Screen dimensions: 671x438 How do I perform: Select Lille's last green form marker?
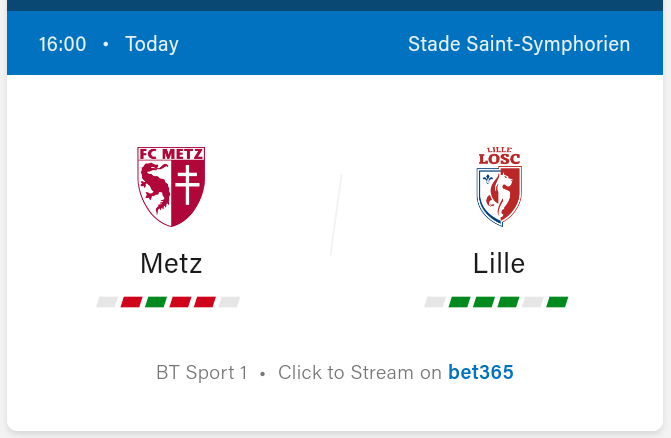tap(557, 302)
